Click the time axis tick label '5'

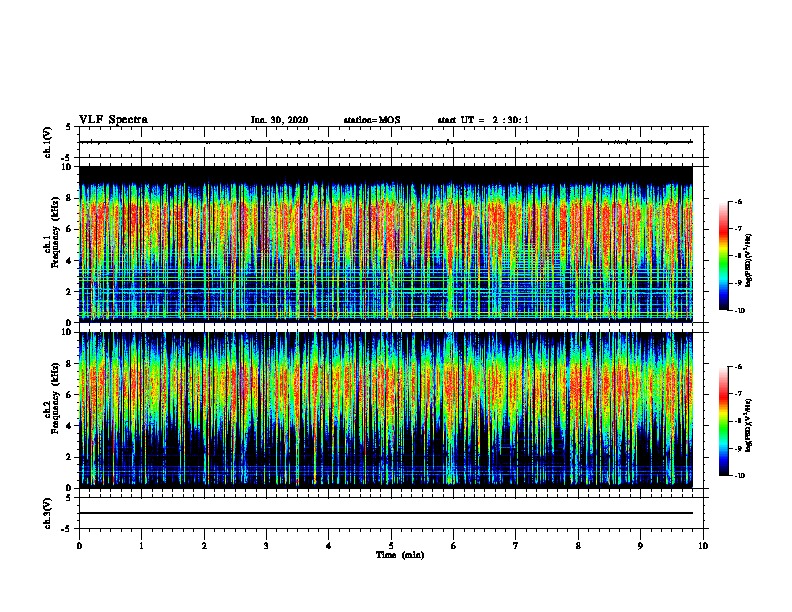pos(391,545)
